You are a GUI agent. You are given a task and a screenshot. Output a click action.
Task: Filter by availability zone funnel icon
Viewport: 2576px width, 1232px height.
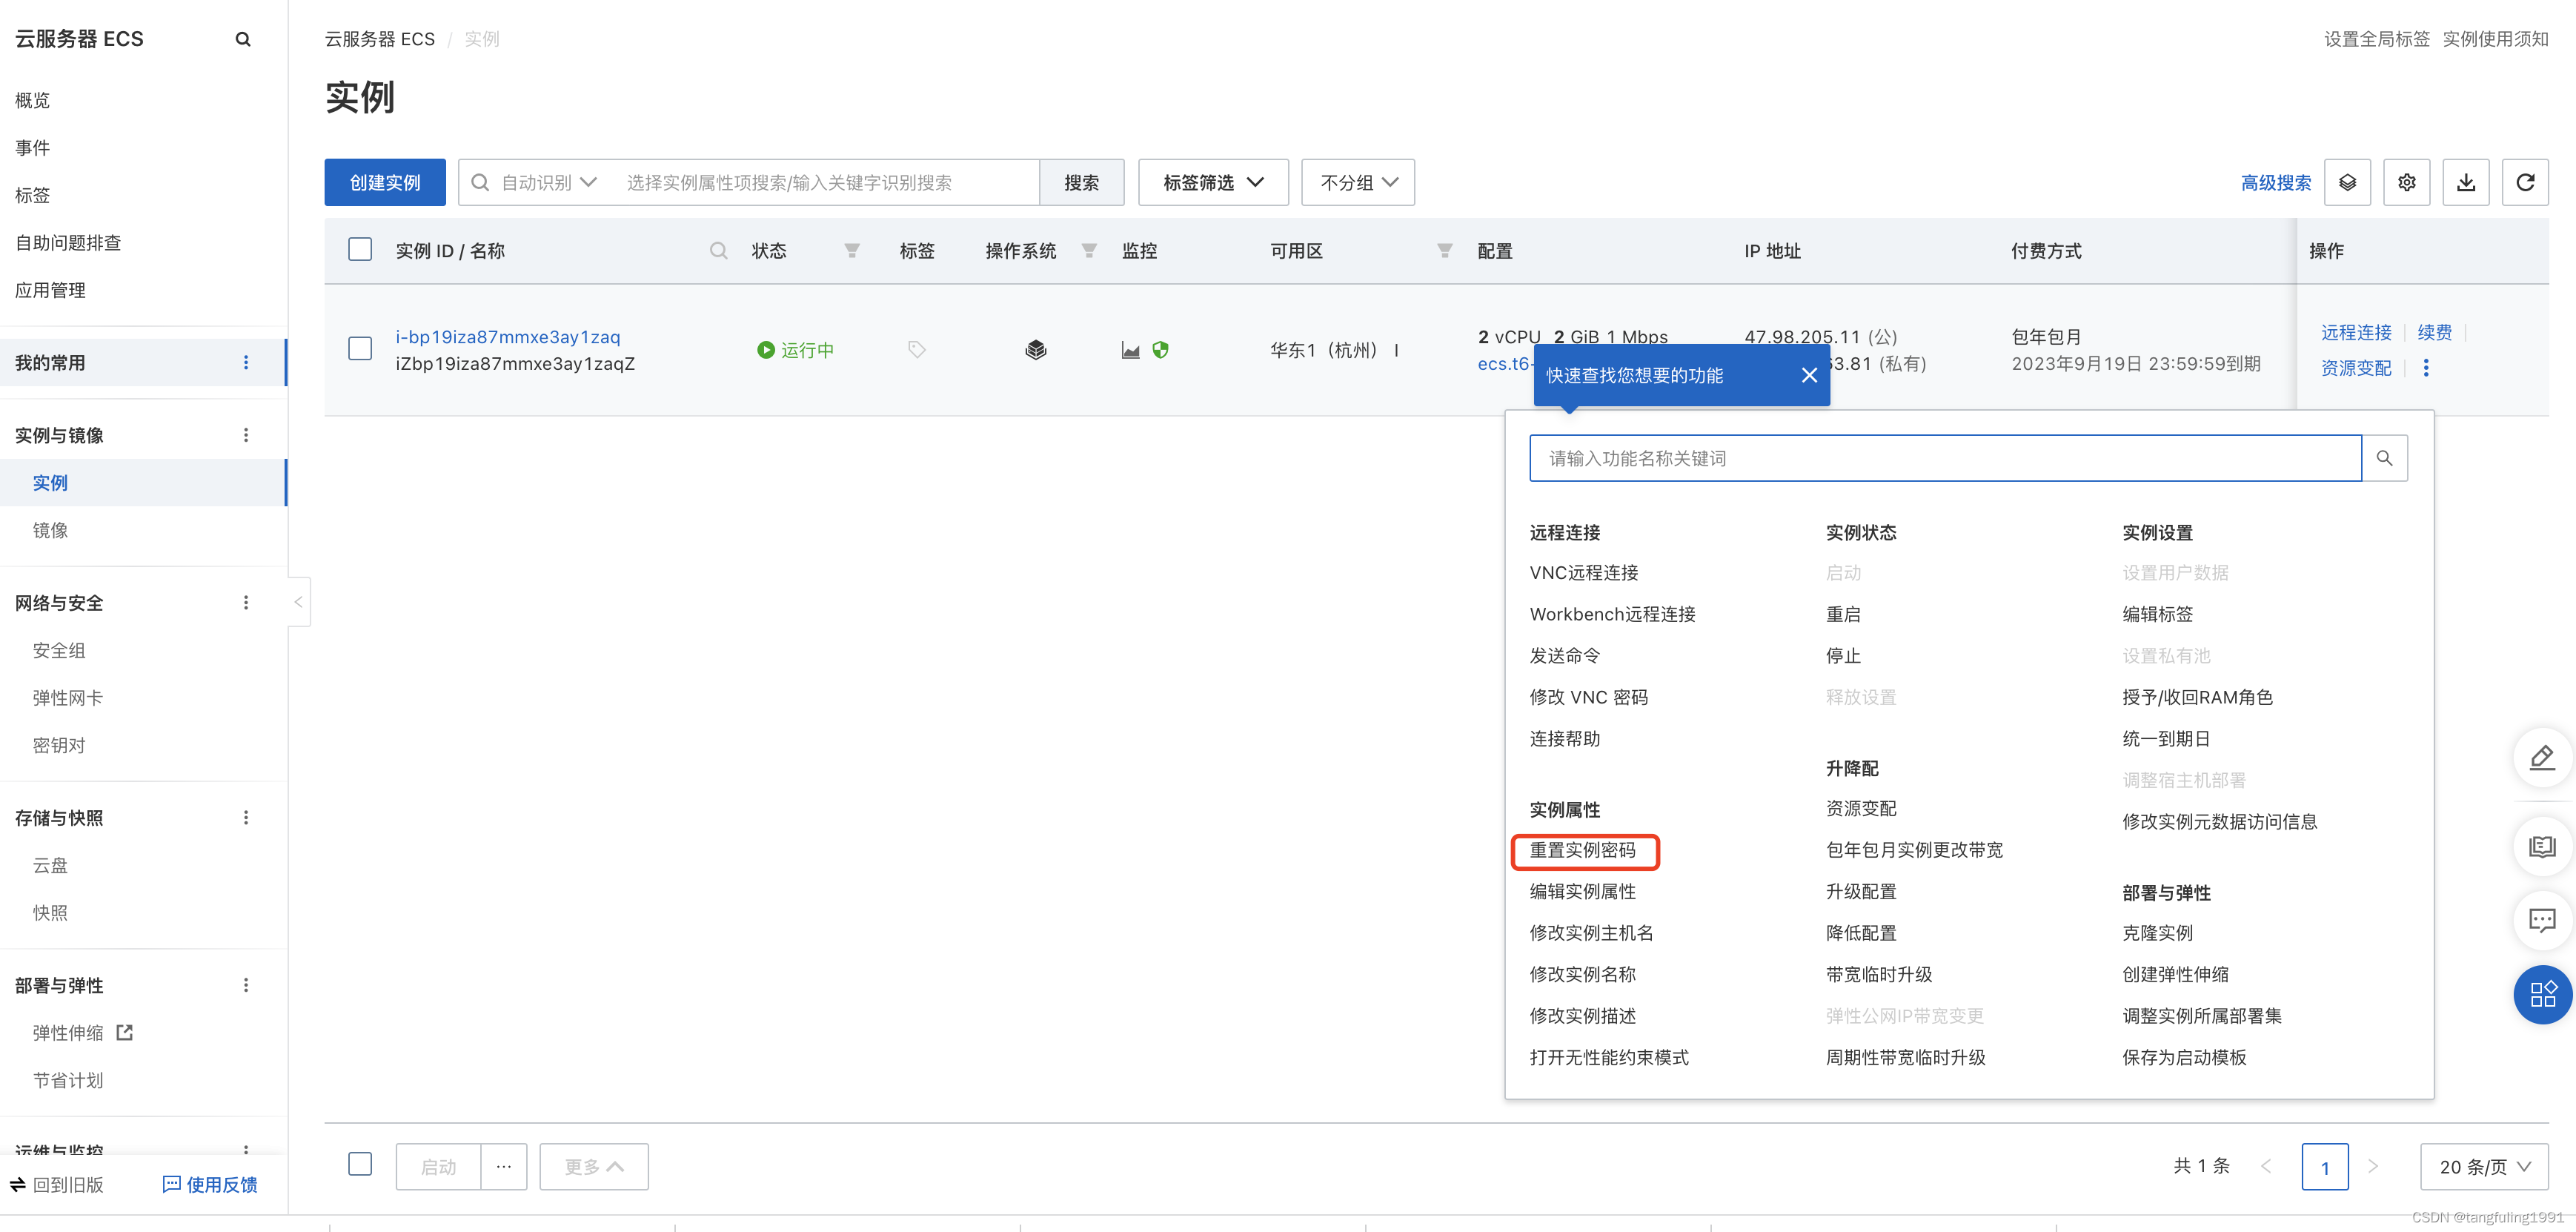[1444, 250]
